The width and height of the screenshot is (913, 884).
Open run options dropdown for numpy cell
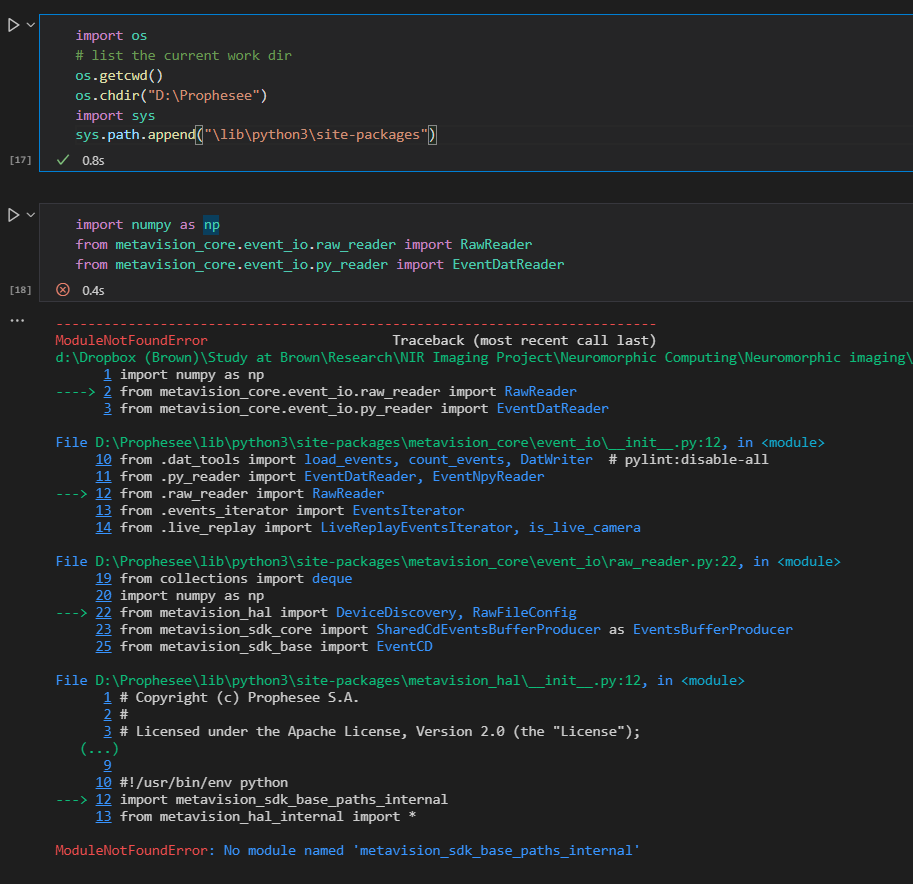31,215
